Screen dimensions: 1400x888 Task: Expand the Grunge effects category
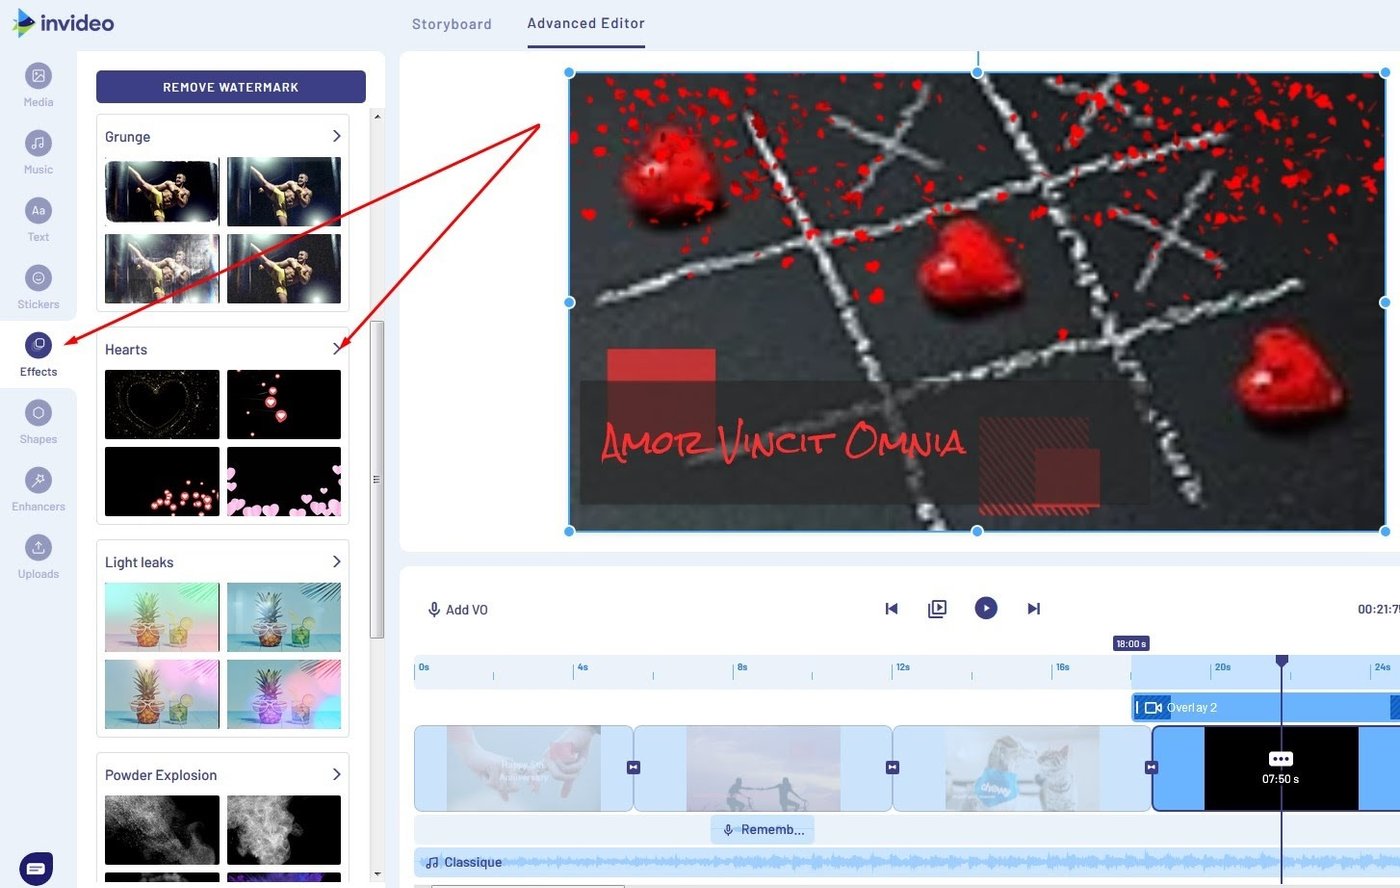(x=339, y=136)
